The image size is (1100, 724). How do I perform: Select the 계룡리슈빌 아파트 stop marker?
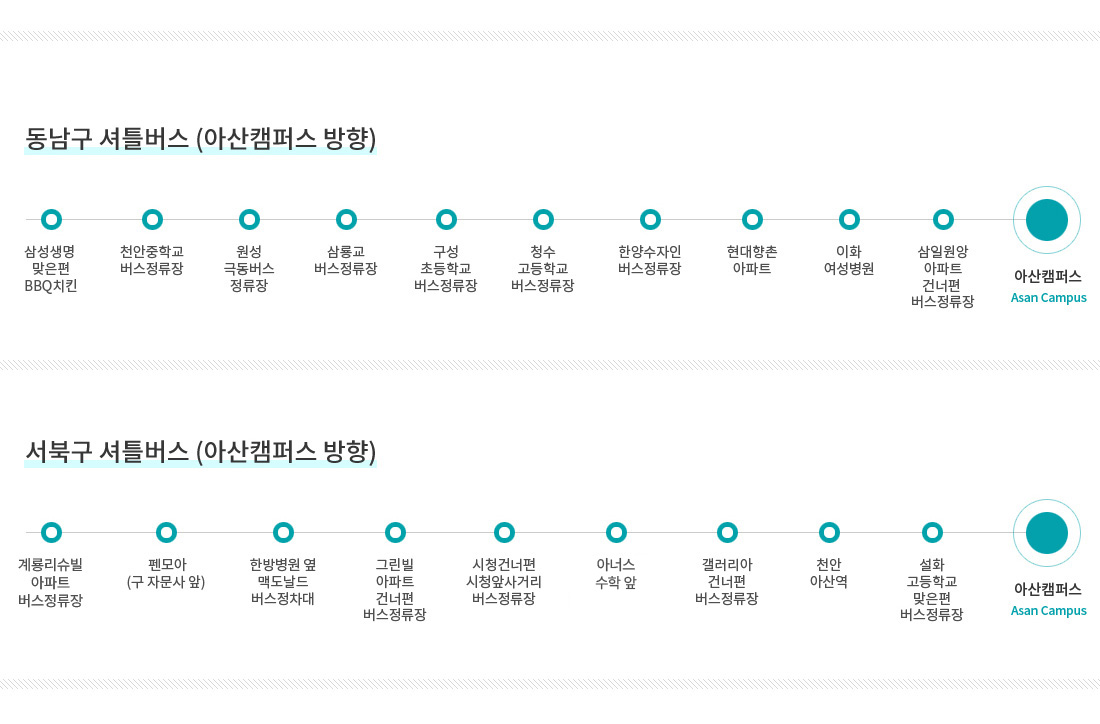(x=51, y=532)
